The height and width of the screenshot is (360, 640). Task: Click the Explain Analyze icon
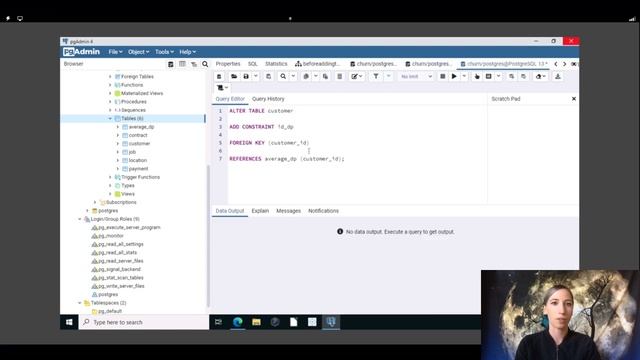488,76
